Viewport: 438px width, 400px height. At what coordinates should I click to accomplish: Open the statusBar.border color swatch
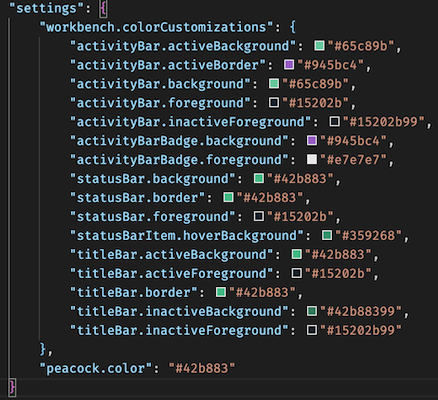coord(228,198)
